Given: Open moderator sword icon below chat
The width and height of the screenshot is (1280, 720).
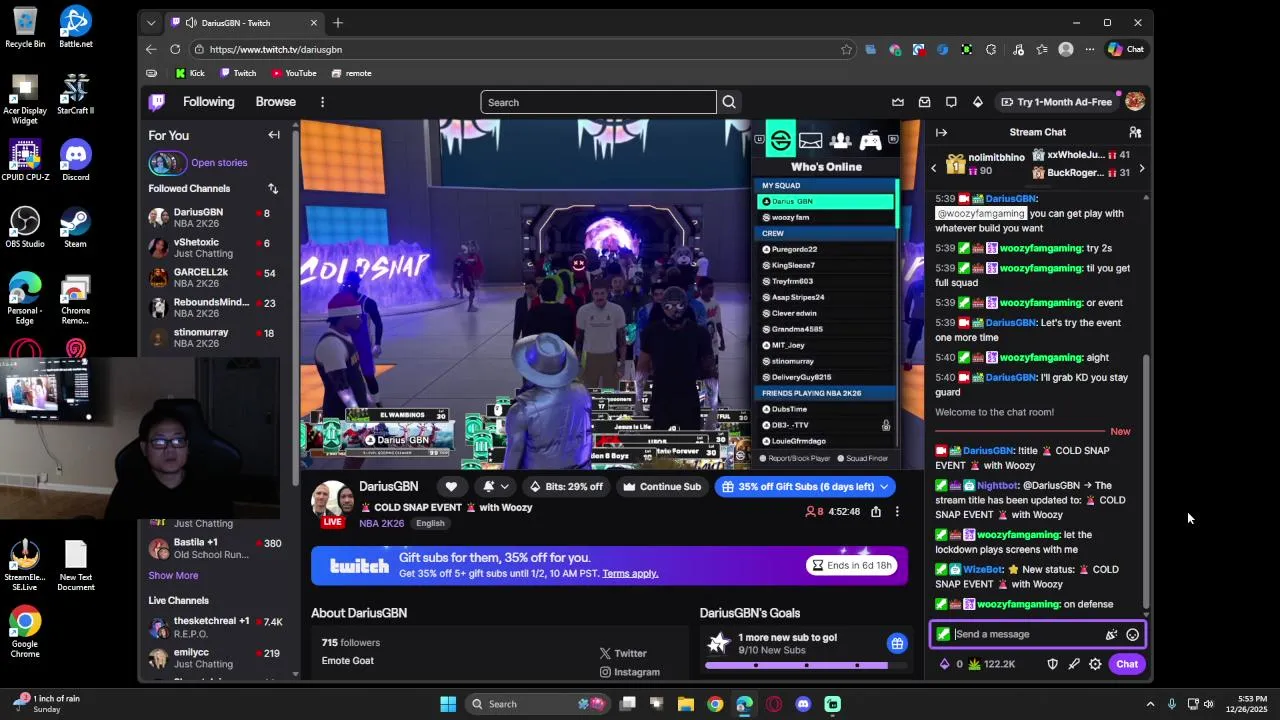Looking at the screenshot, I should point(1074,664).
